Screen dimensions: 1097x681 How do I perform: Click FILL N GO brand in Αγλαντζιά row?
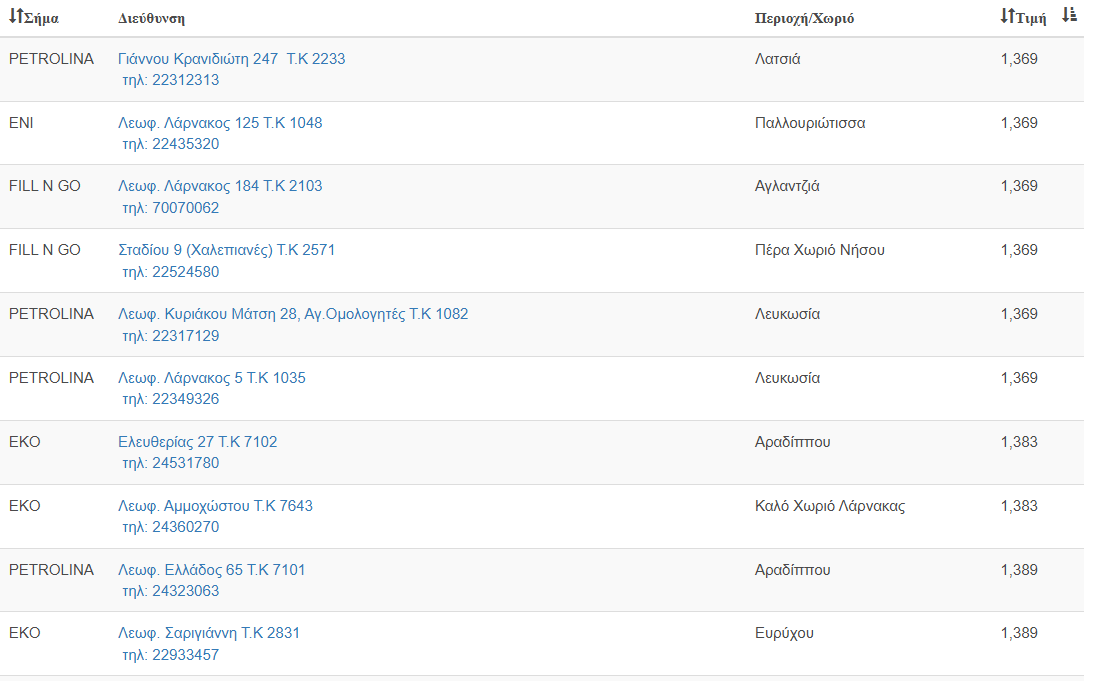(45, 186)
